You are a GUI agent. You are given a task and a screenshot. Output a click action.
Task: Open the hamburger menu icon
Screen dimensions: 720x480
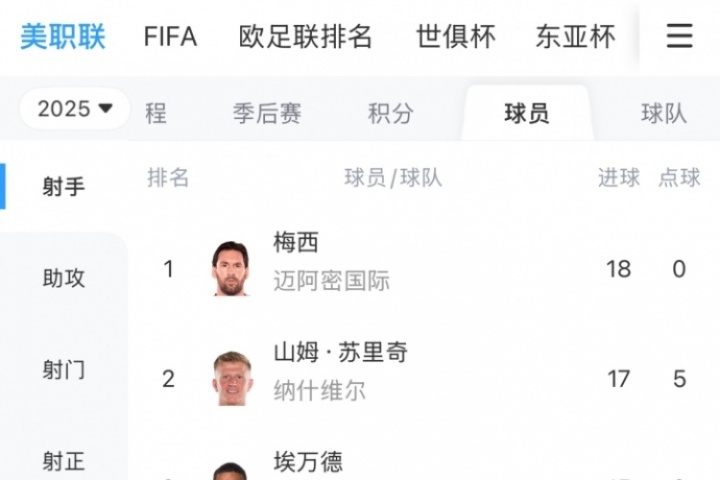pos(679,37)
